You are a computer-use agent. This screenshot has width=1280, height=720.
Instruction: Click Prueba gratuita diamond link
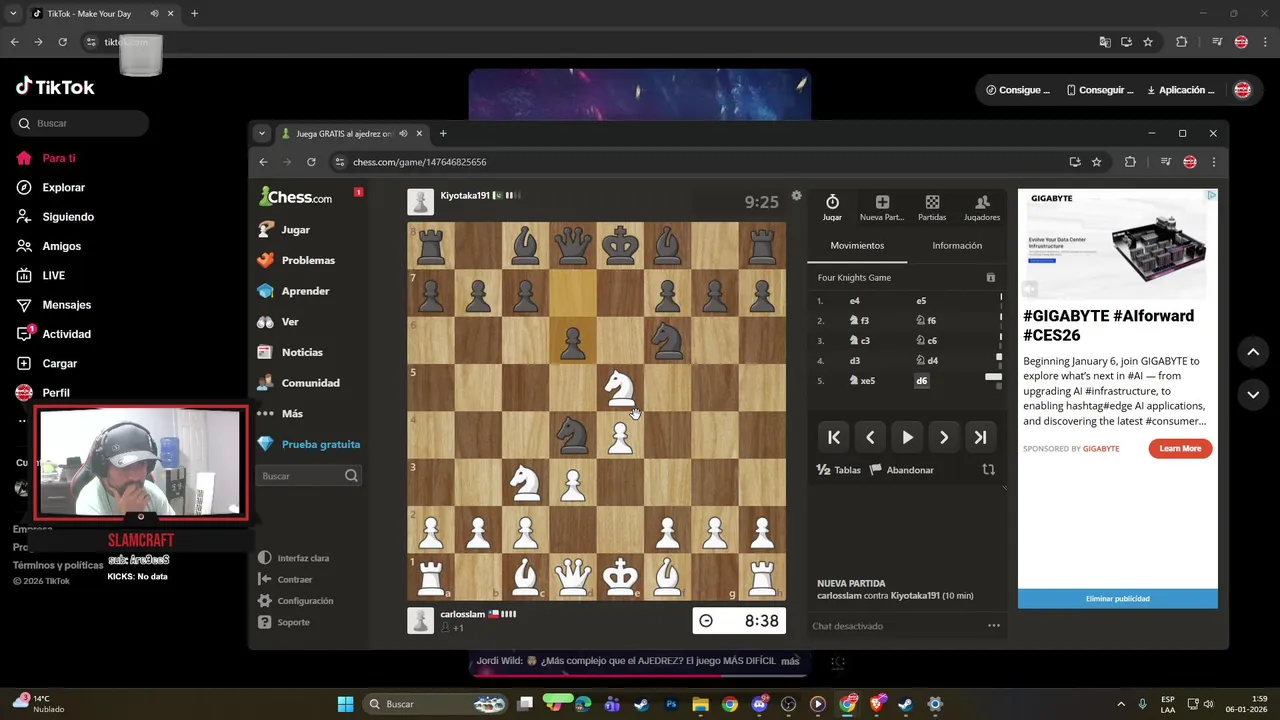(308, 444)
